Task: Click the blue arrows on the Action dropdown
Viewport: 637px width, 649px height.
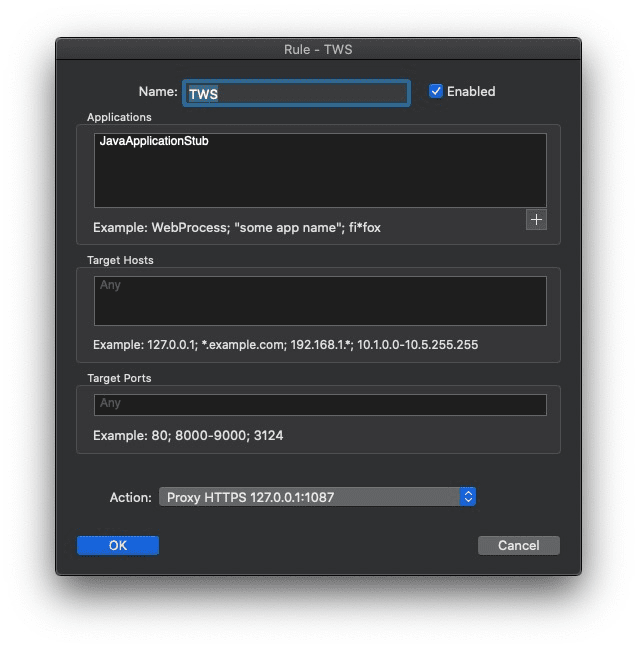Action: tap(467, 497)
